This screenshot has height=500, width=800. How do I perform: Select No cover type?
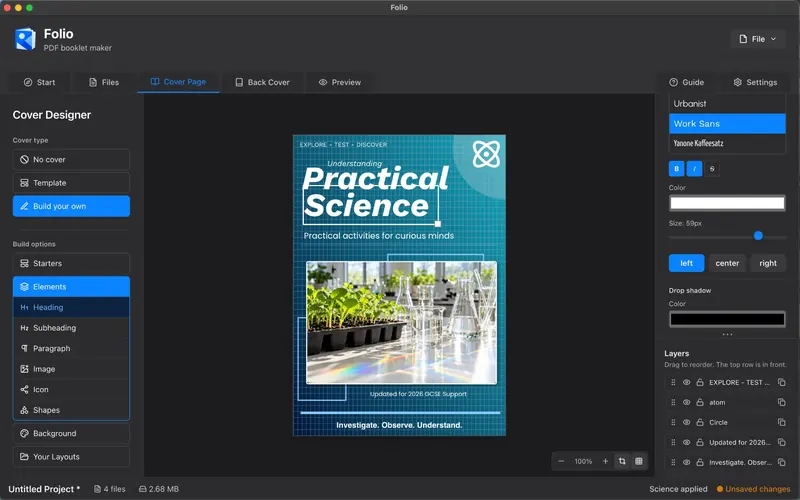coord(71,159)
